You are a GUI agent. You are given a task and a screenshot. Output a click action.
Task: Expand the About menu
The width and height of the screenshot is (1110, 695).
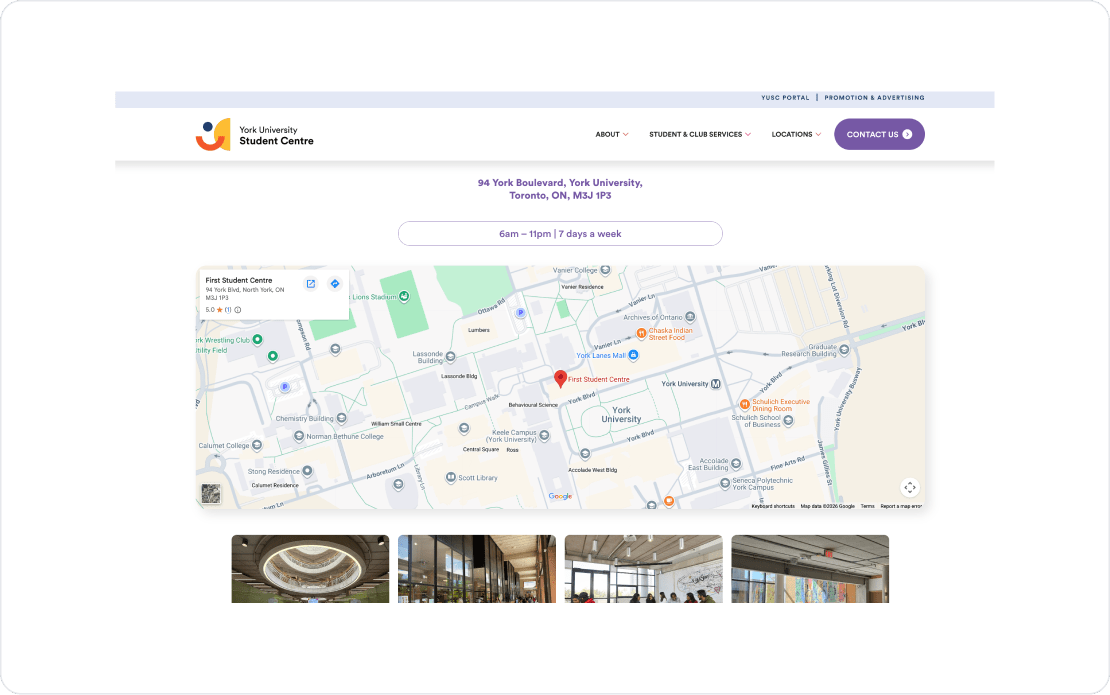tap(612, 134)
